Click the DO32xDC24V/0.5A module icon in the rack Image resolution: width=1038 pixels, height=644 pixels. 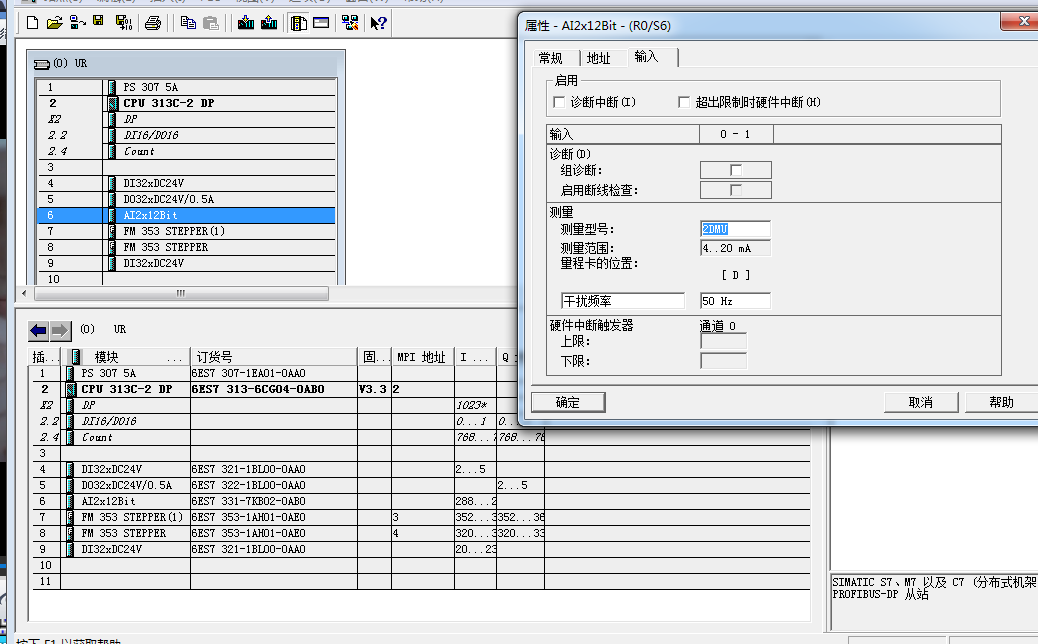pos(112,199)
